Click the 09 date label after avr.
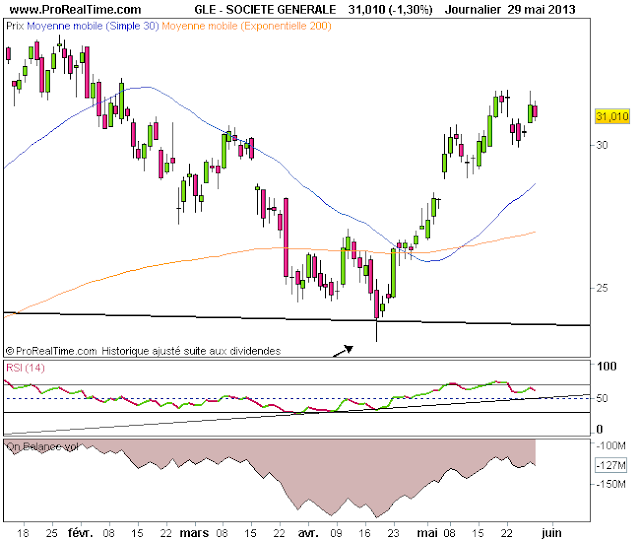The image size is (640, 542). point(336,533)
